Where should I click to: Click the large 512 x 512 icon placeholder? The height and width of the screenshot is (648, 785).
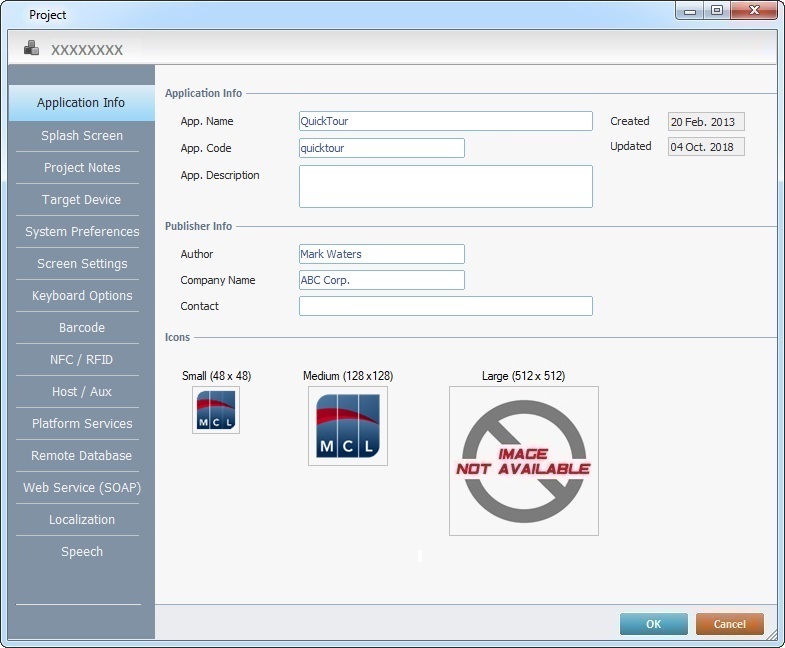523,461
